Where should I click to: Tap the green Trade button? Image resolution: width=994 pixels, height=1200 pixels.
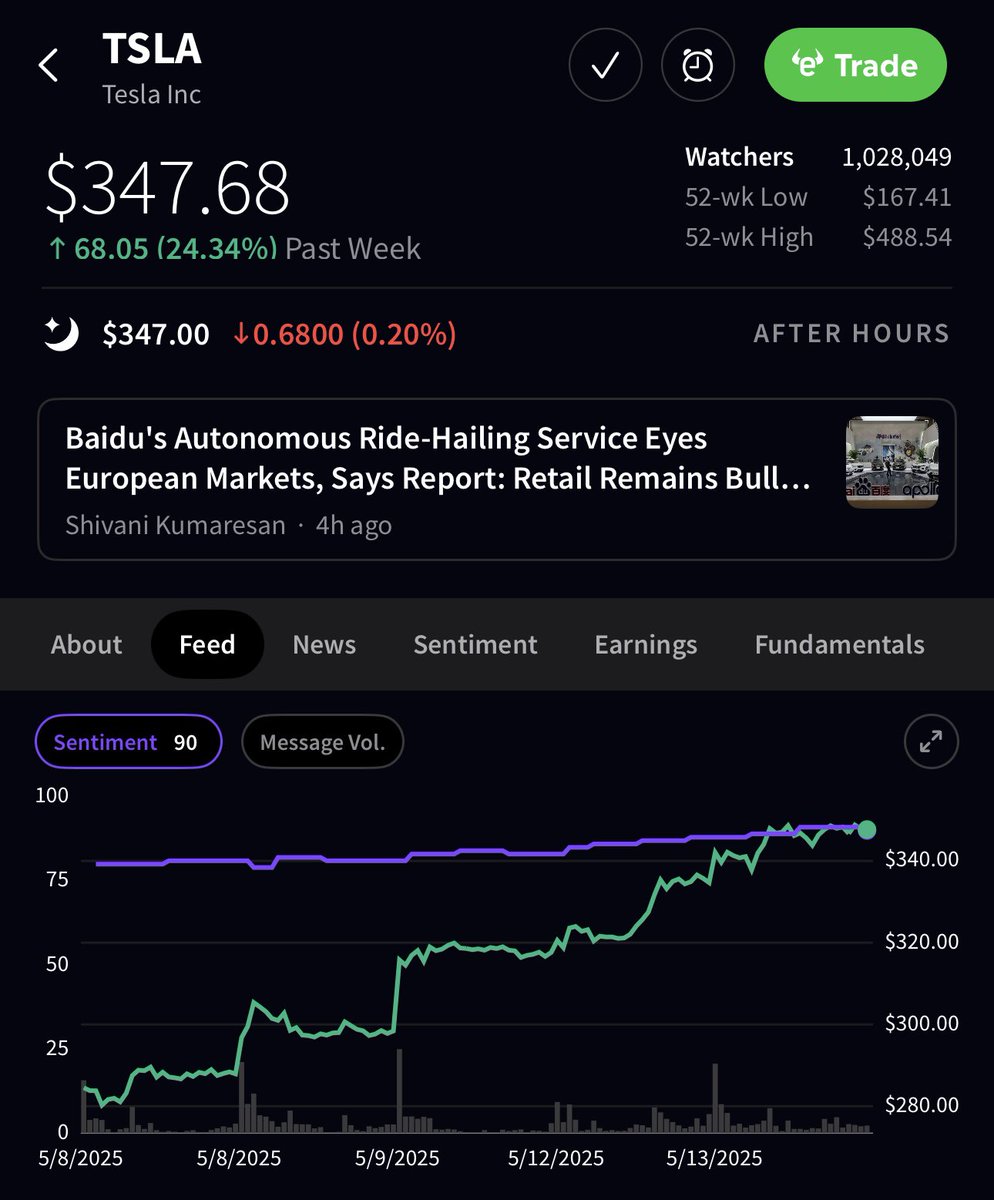pyautogui.click(x=855, y=65)
